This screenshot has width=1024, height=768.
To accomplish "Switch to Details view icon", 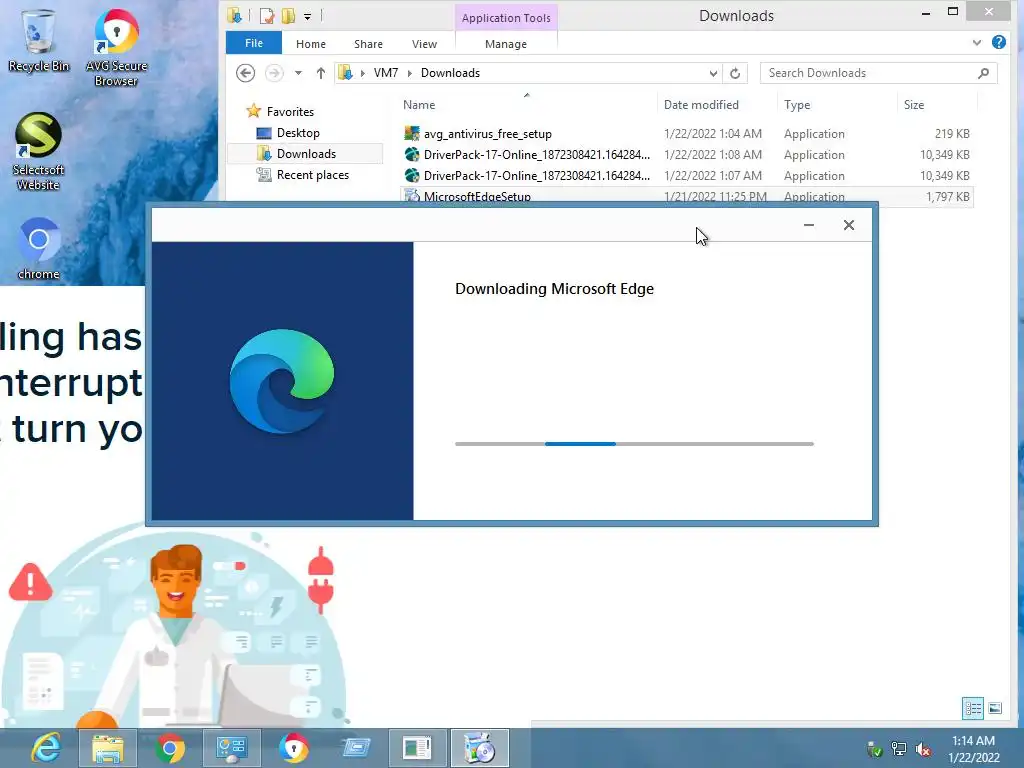I will tap(973, 708).
